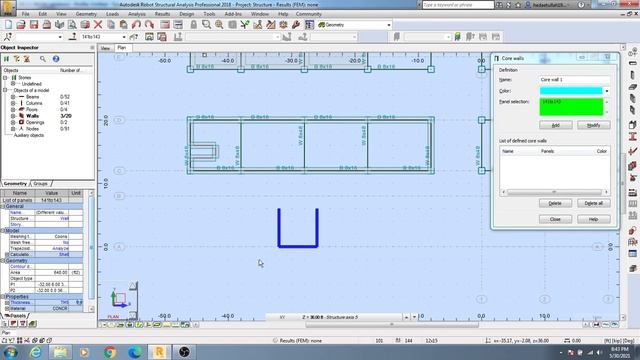The height and width of the screenshot is (360, 640).
Task: Open the panel selection 141to143 dropdown
Action: coord(124,37)
